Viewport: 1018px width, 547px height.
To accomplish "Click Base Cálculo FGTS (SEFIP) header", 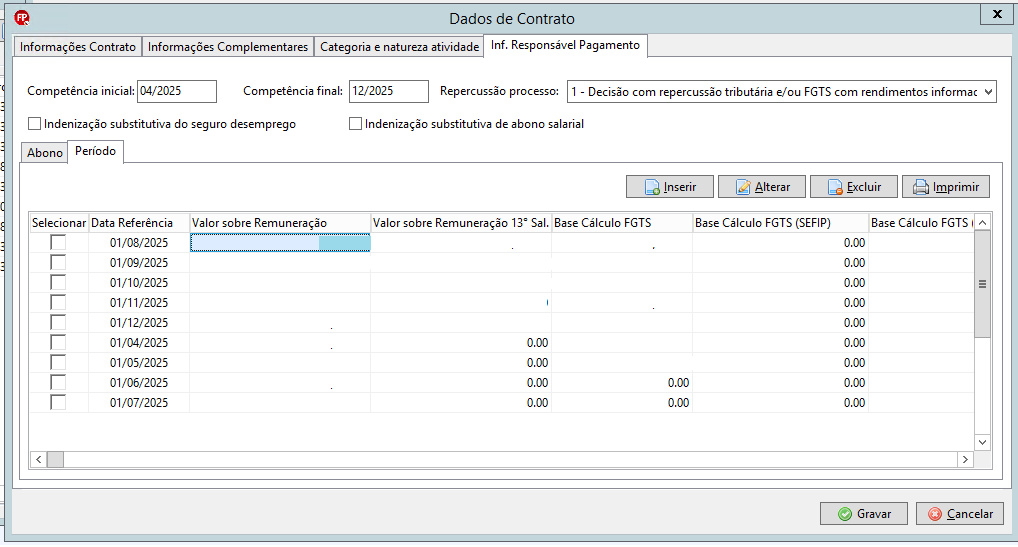I will pos(780,223).
